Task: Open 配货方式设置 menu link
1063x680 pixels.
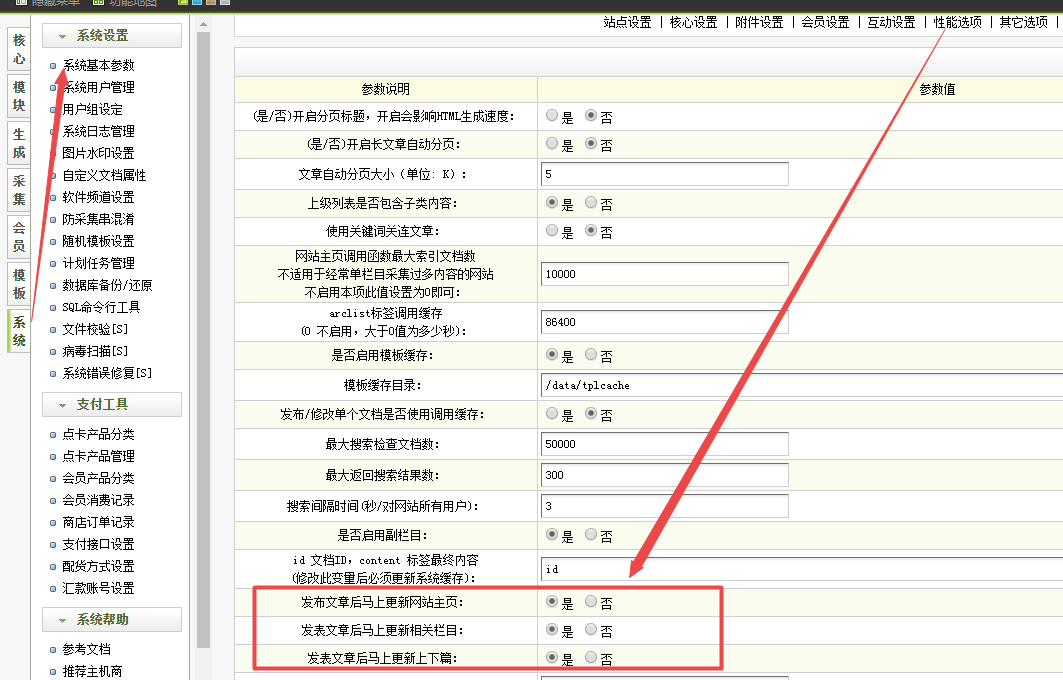Action: point(98,565)
